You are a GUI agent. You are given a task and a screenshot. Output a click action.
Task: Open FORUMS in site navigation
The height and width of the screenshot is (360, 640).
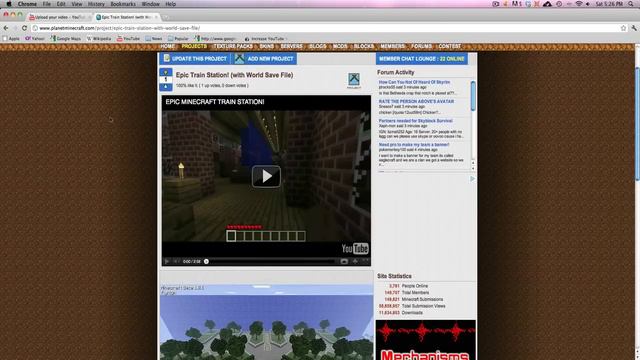[422, 47]
